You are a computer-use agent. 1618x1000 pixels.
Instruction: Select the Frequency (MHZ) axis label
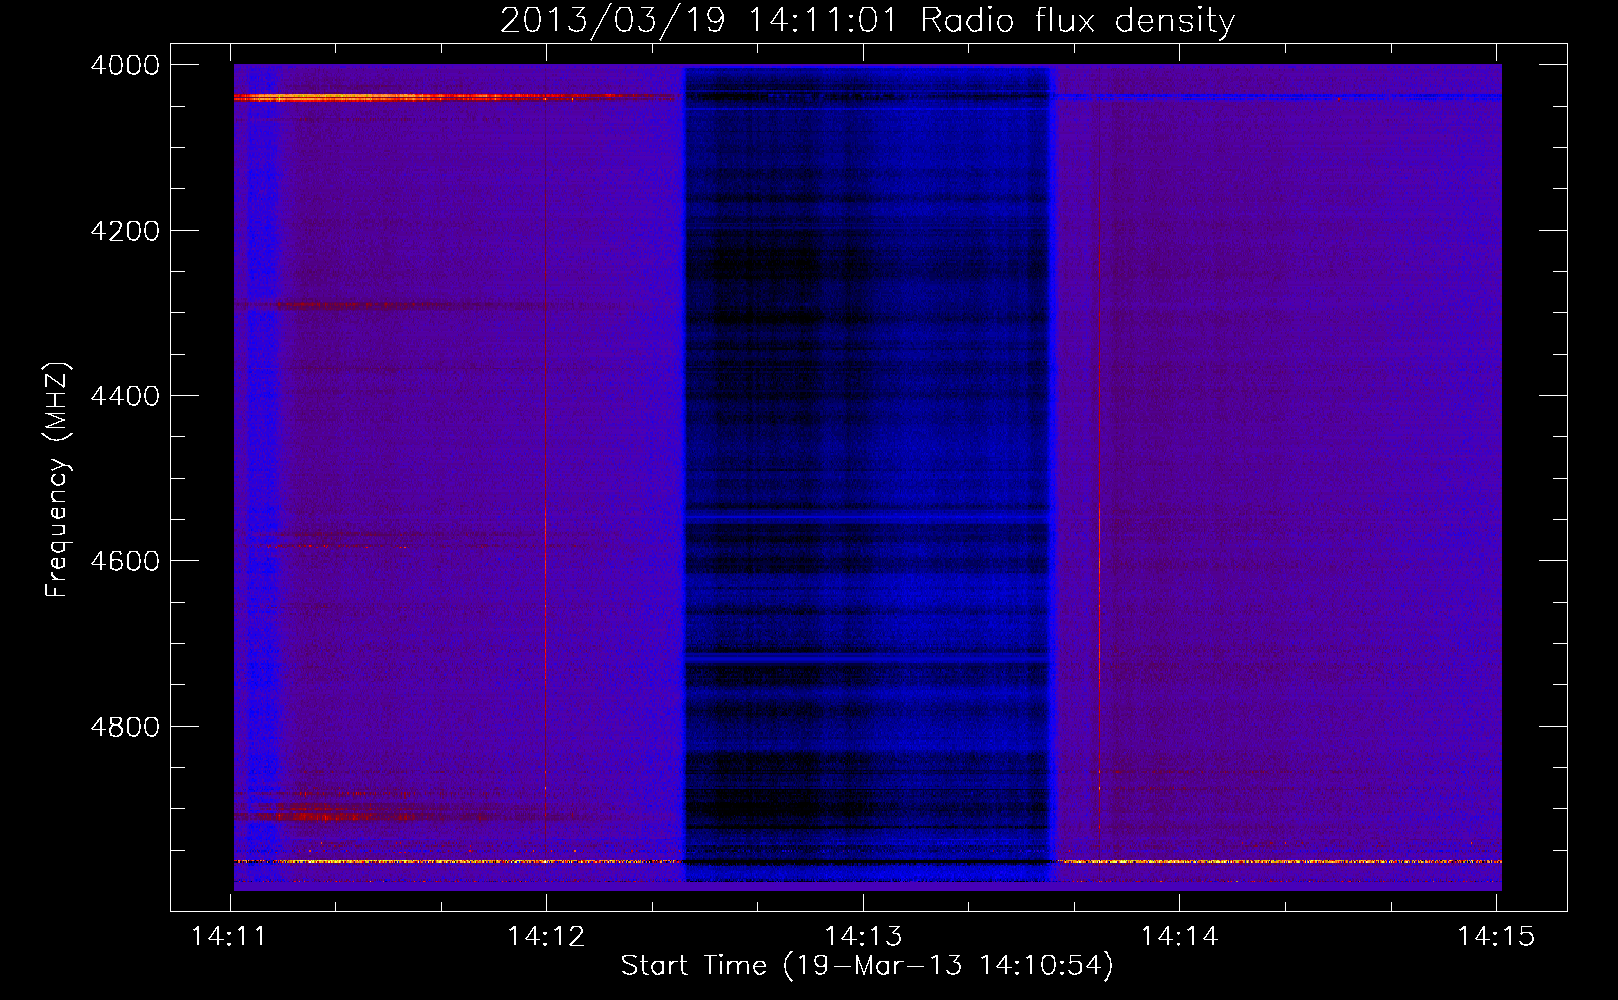tap(57, 480)
